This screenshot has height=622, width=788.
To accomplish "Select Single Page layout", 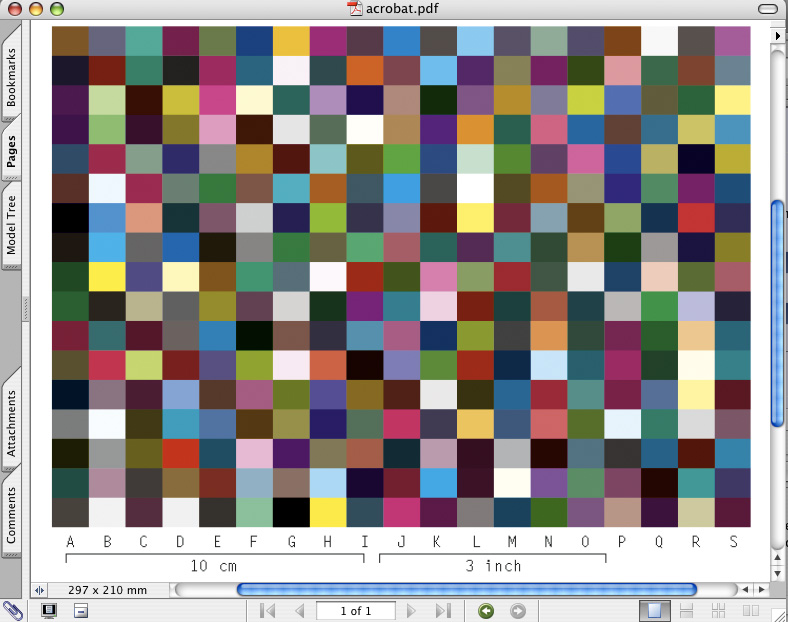I will [x=654, y=610].
